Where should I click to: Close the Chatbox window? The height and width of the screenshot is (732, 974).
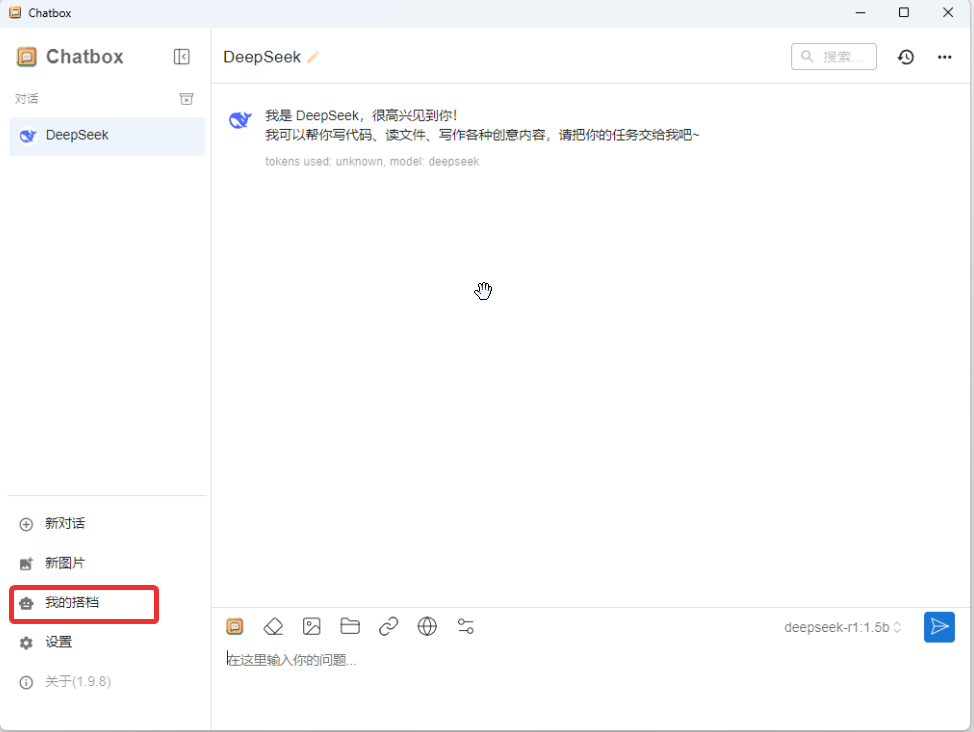click(x=948, y=12)
